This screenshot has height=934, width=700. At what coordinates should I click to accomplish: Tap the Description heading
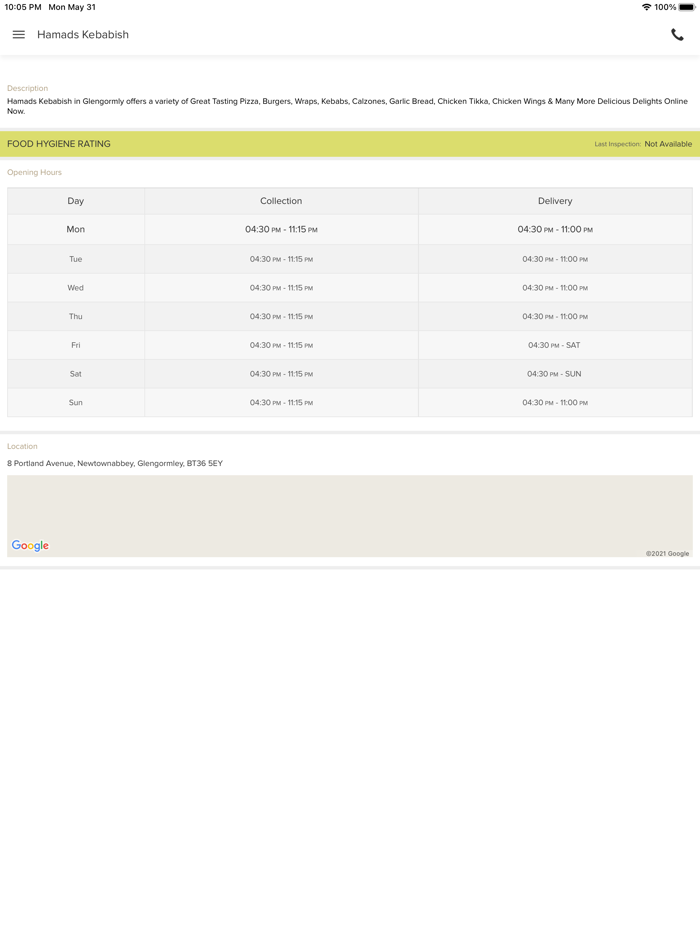pyautogui.click(x=27, y=88)
